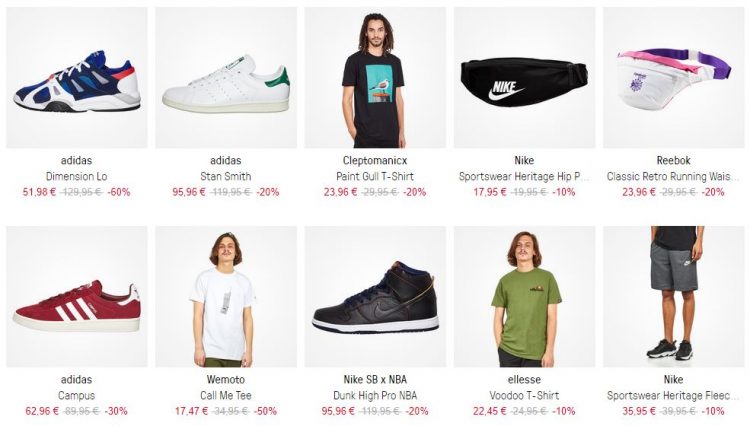Click the Dimension Lo product title
This screenshot has width=750, height=426.
pyautogui.click(x=77, y=176)
